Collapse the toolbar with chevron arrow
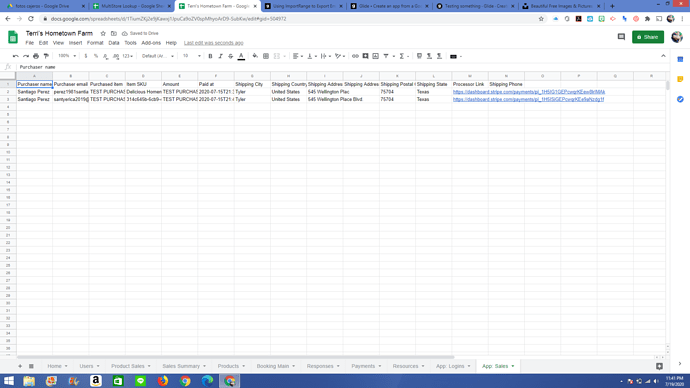The image size is (690, 388). click(663, 56)
